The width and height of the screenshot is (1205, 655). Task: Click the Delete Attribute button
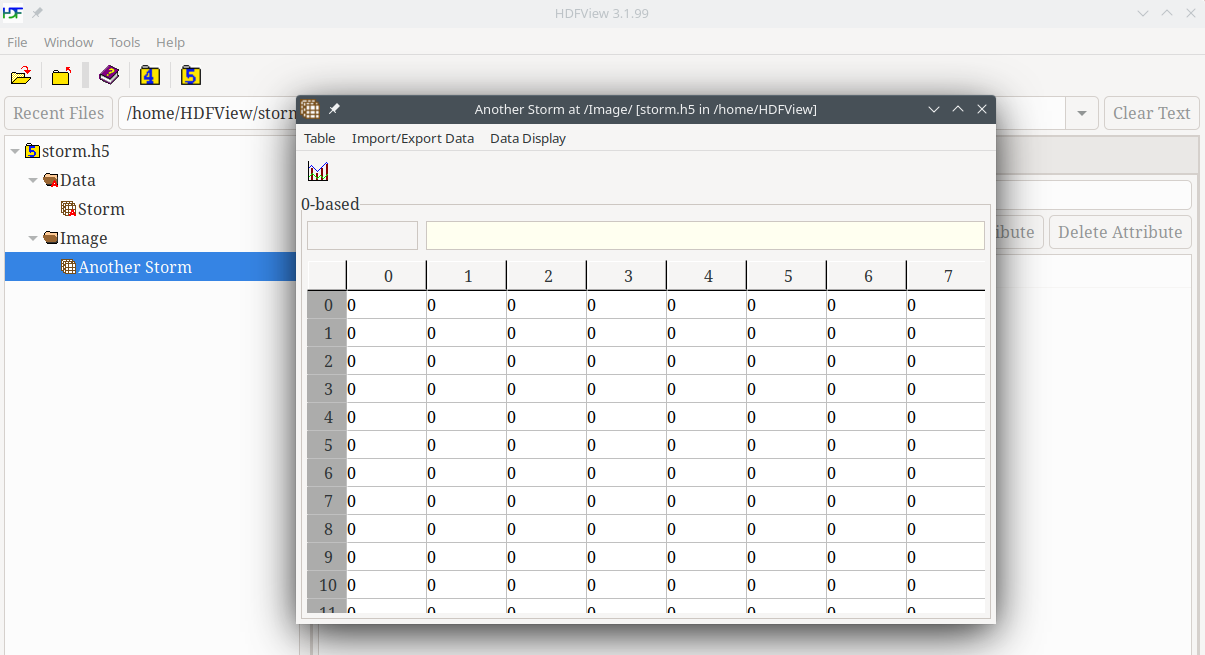(x=1119, y=232)
